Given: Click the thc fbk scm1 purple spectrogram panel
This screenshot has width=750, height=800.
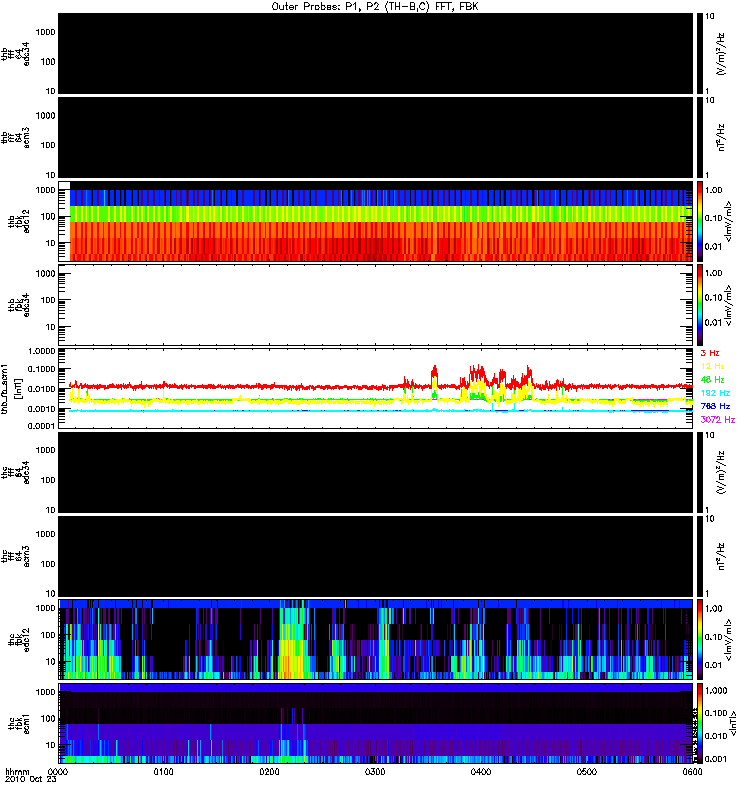Looking at the screenshot, I should pyautogui.click(x=376, y=723).
